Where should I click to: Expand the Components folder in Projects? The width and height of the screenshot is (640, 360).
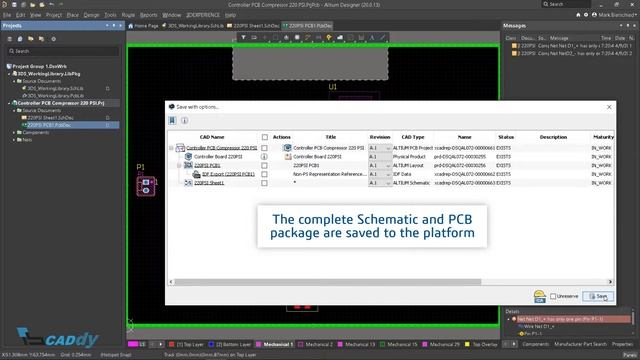[14, 133]
